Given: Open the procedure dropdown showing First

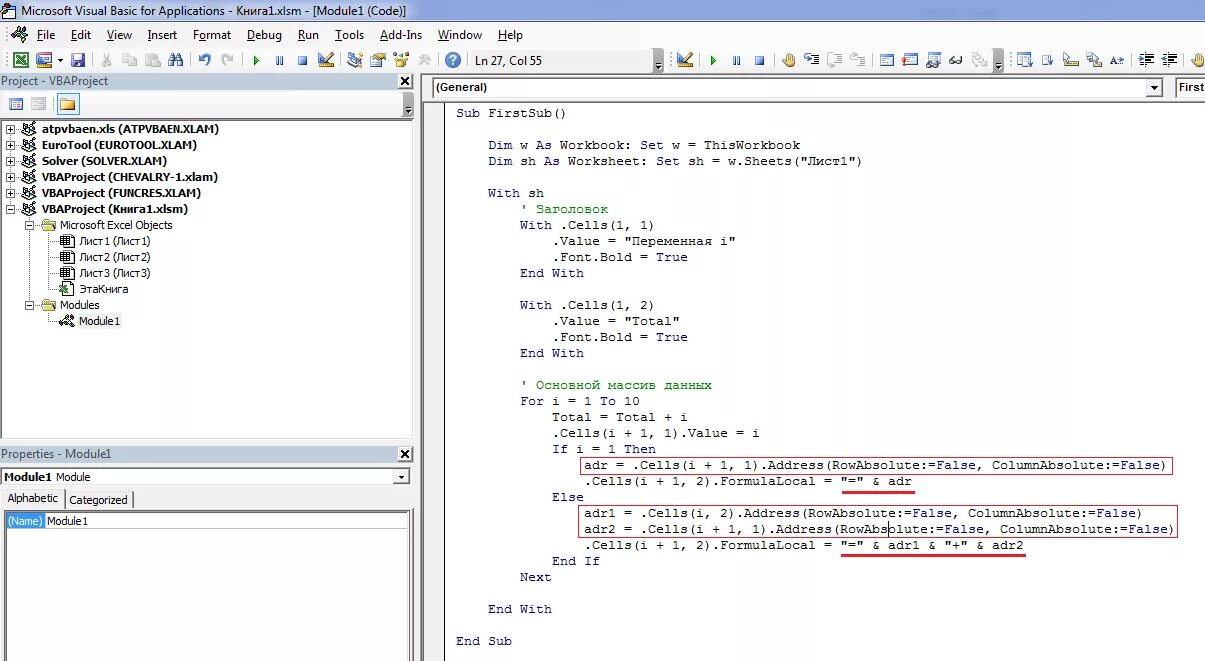Looking at the screenshot, I should coord(1190,88).
